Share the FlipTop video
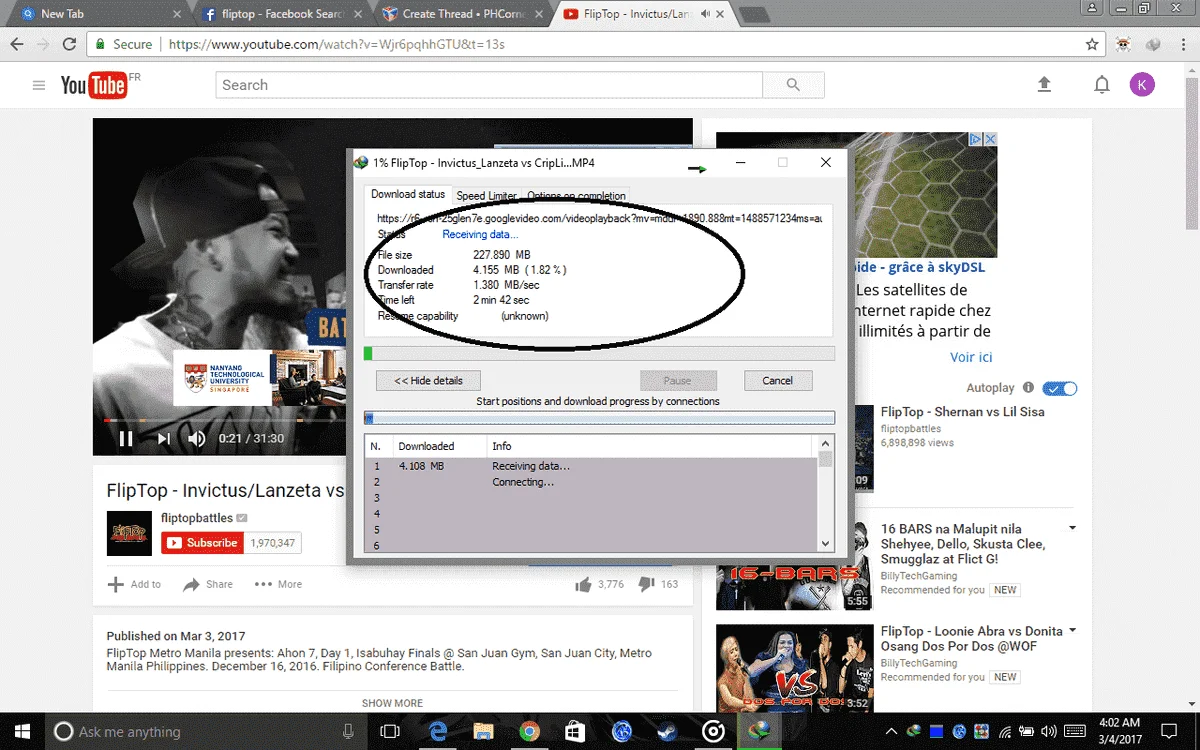 point(208,584)
